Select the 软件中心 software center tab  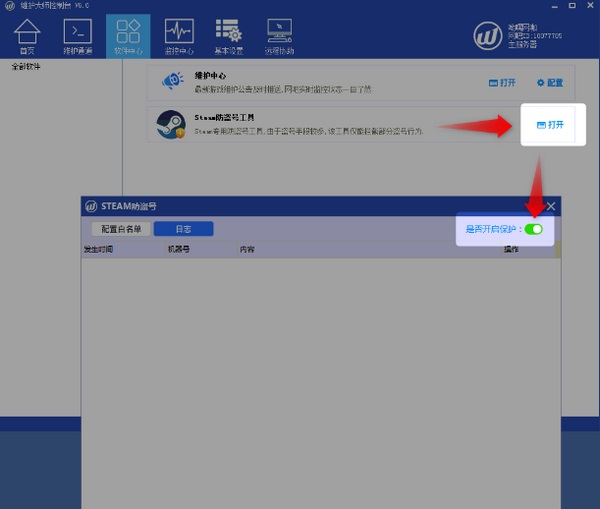pos(128,35)
